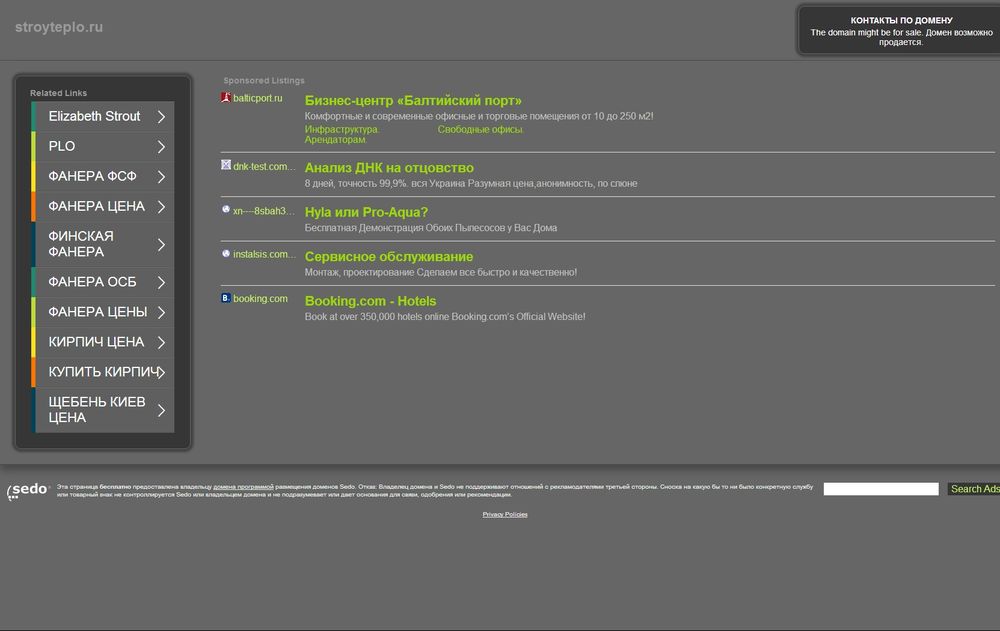
Task: Click the booking.com domain link
Action: click(x=260, y=299)
